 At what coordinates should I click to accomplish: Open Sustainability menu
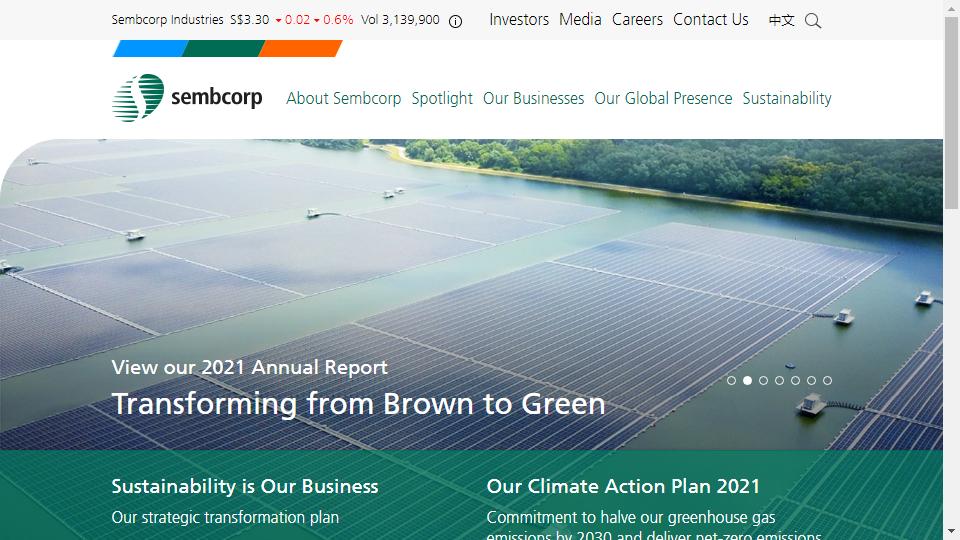(787, 99)
